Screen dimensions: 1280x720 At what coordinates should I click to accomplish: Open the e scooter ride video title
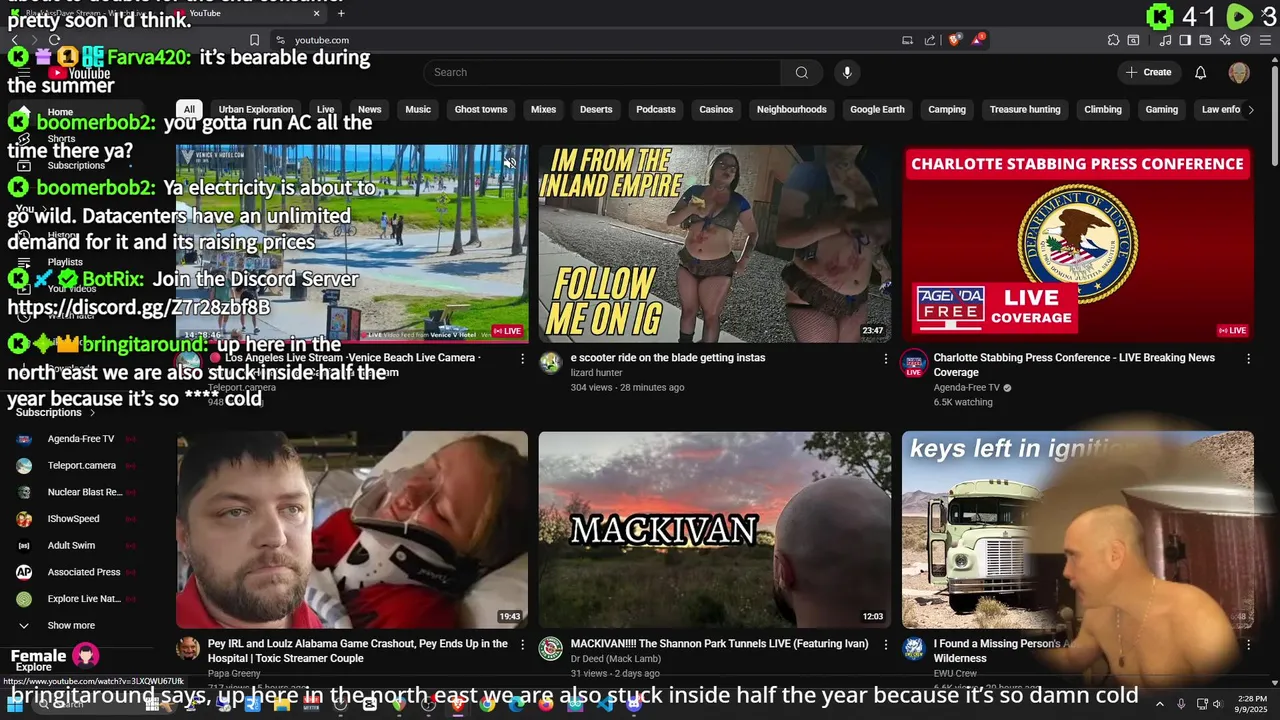click(x=668, y=358)
